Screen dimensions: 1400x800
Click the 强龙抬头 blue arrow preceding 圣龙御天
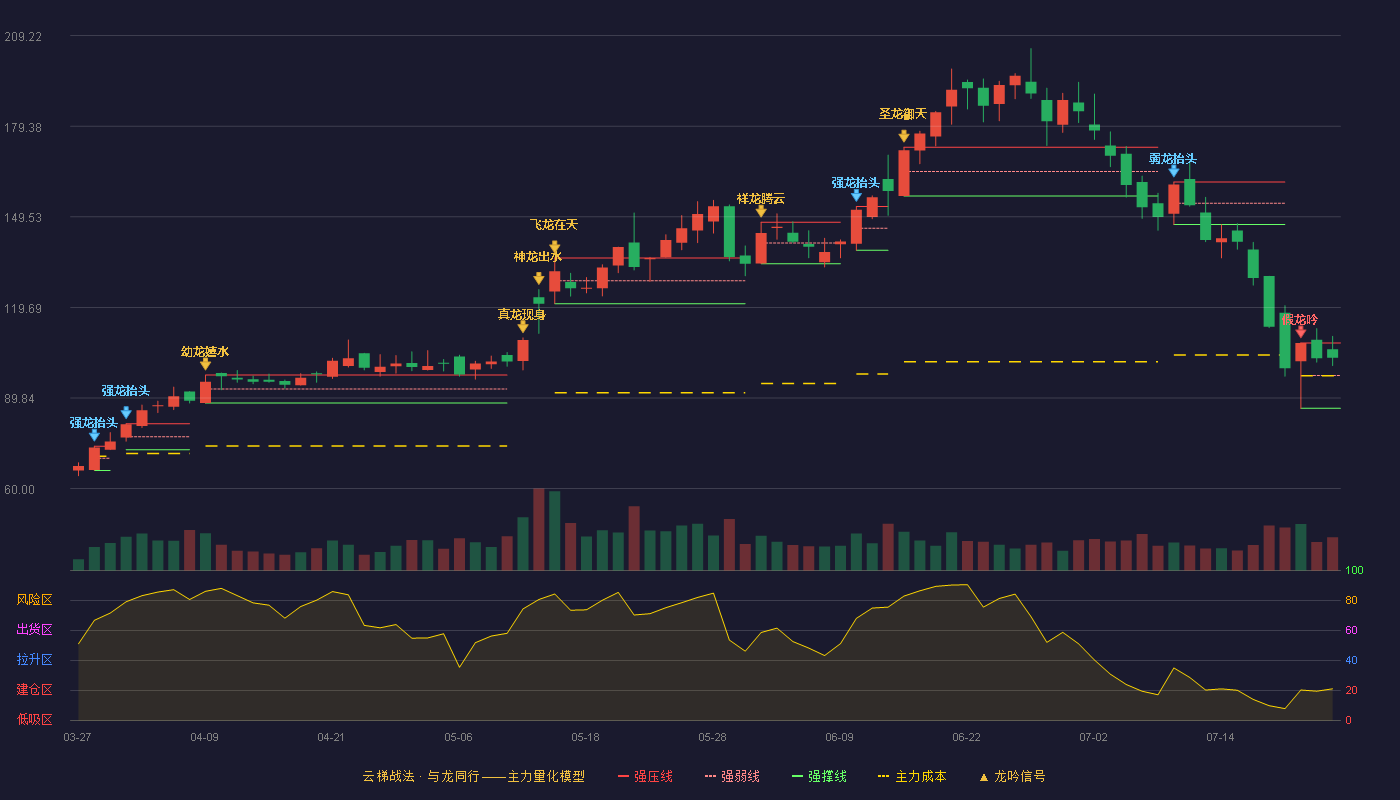[x=857, y=195]
